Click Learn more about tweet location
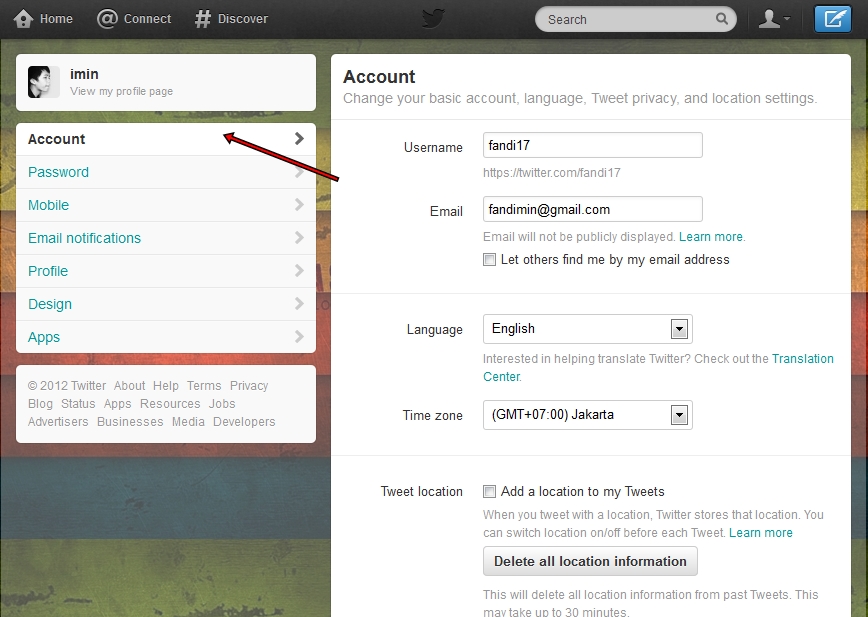This screenshot has height=617, width=868. pos(761,533)
